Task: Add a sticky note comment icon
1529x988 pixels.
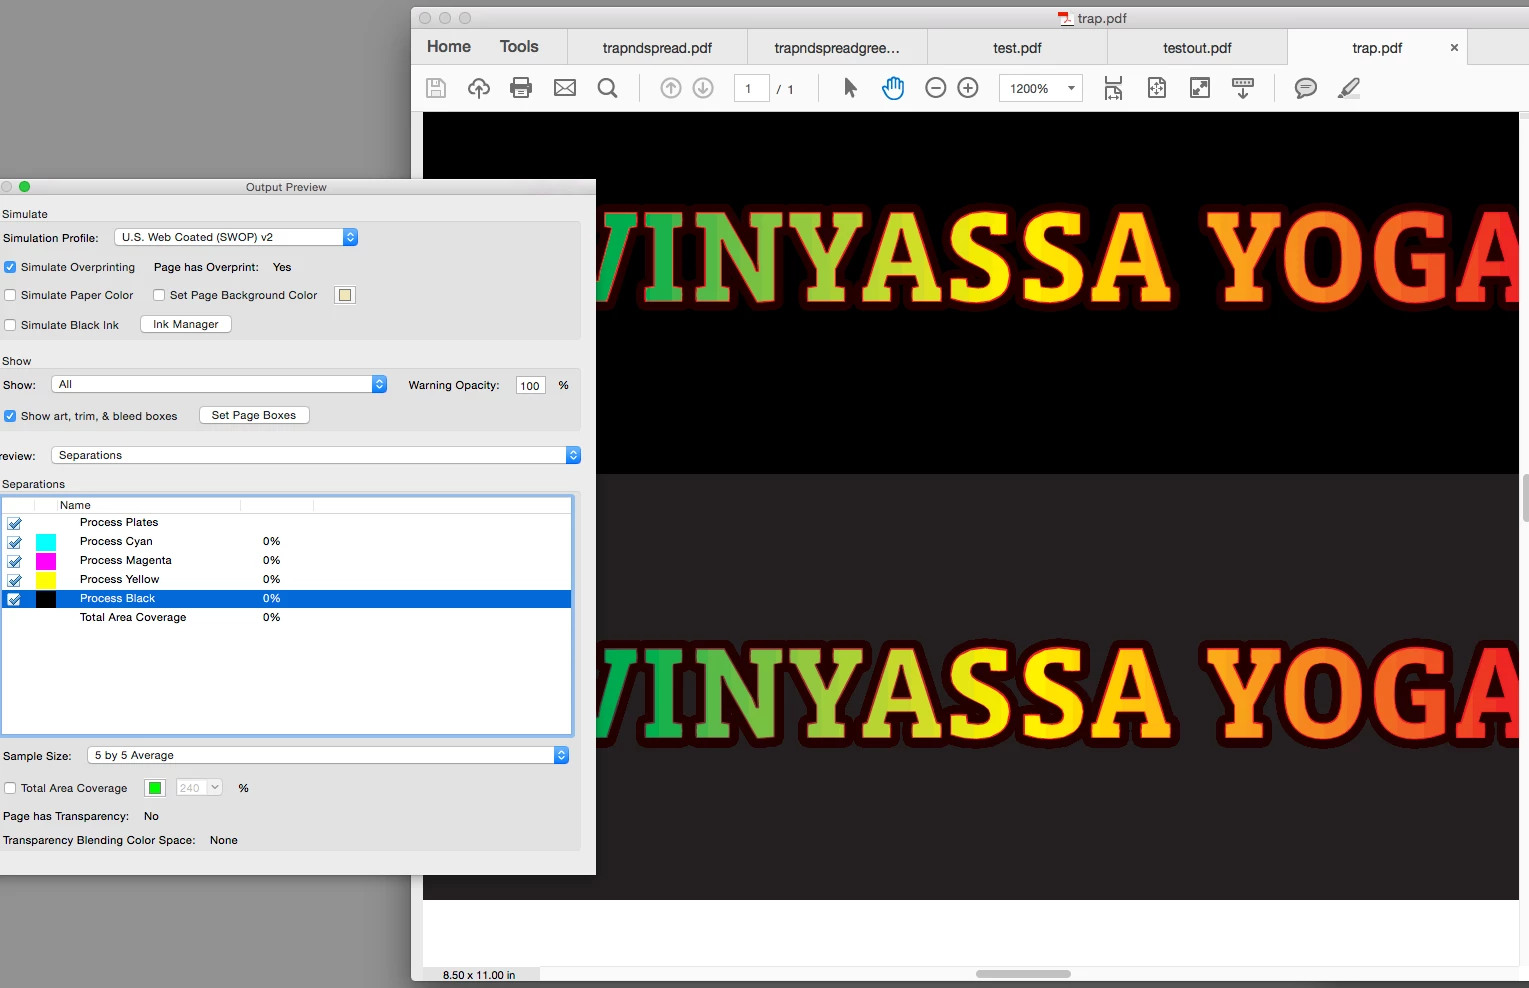Action: coord(1306,88)
